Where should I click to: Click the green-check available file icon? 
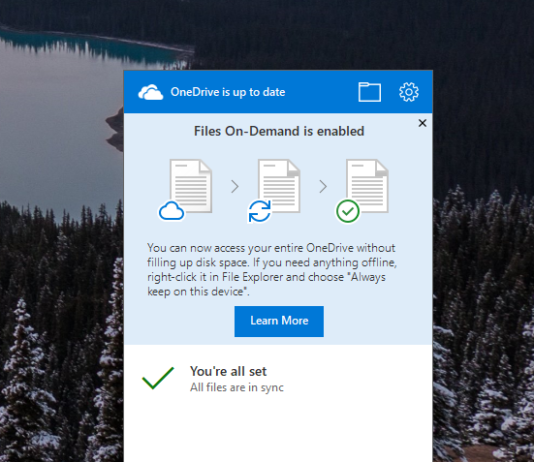click(362, 191)
